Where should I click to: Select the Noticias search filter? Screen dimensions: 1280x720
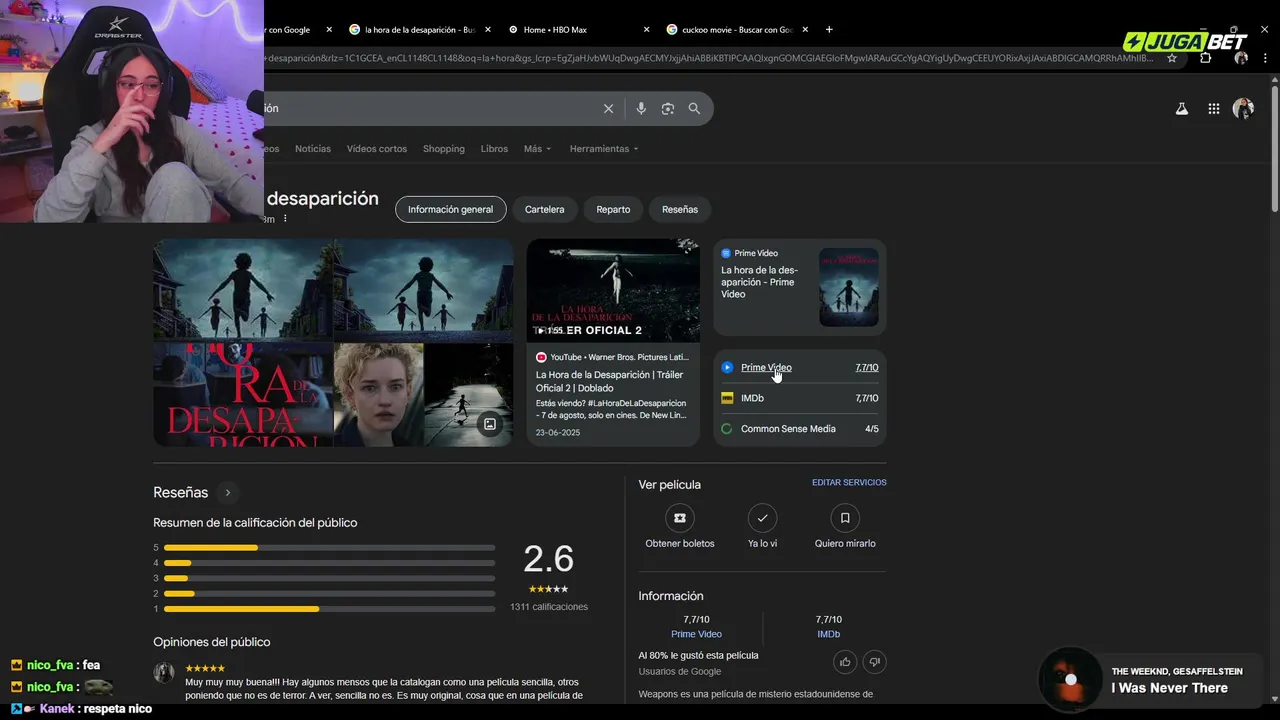(x=313, y=149)
